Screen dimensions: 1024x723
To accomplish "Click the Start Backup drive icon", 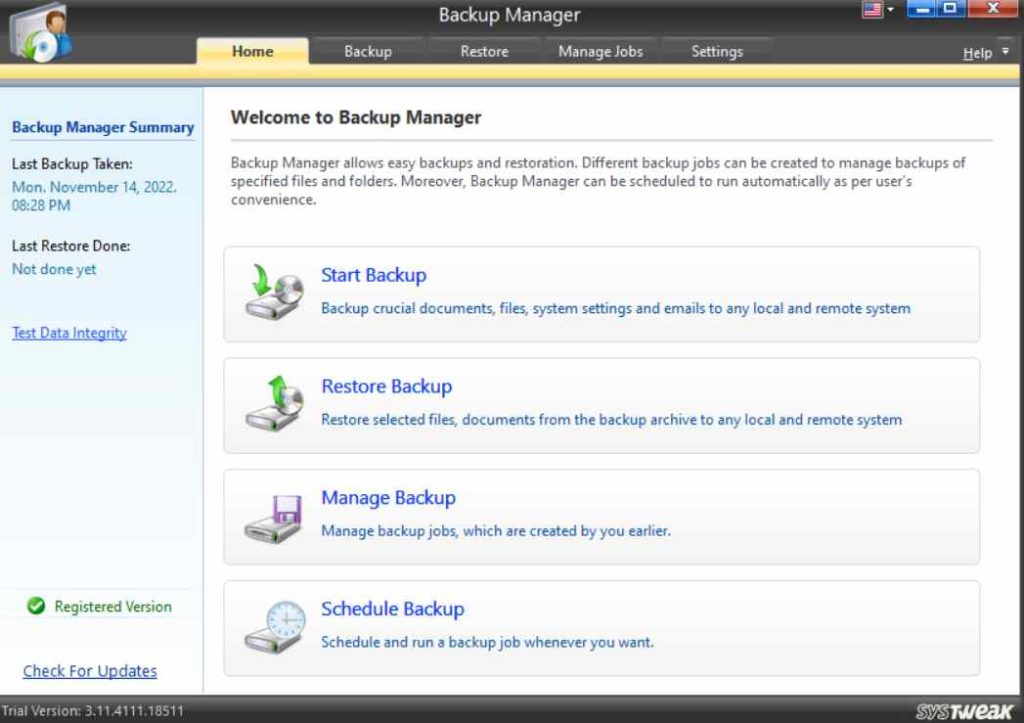I will coord(274,293).
